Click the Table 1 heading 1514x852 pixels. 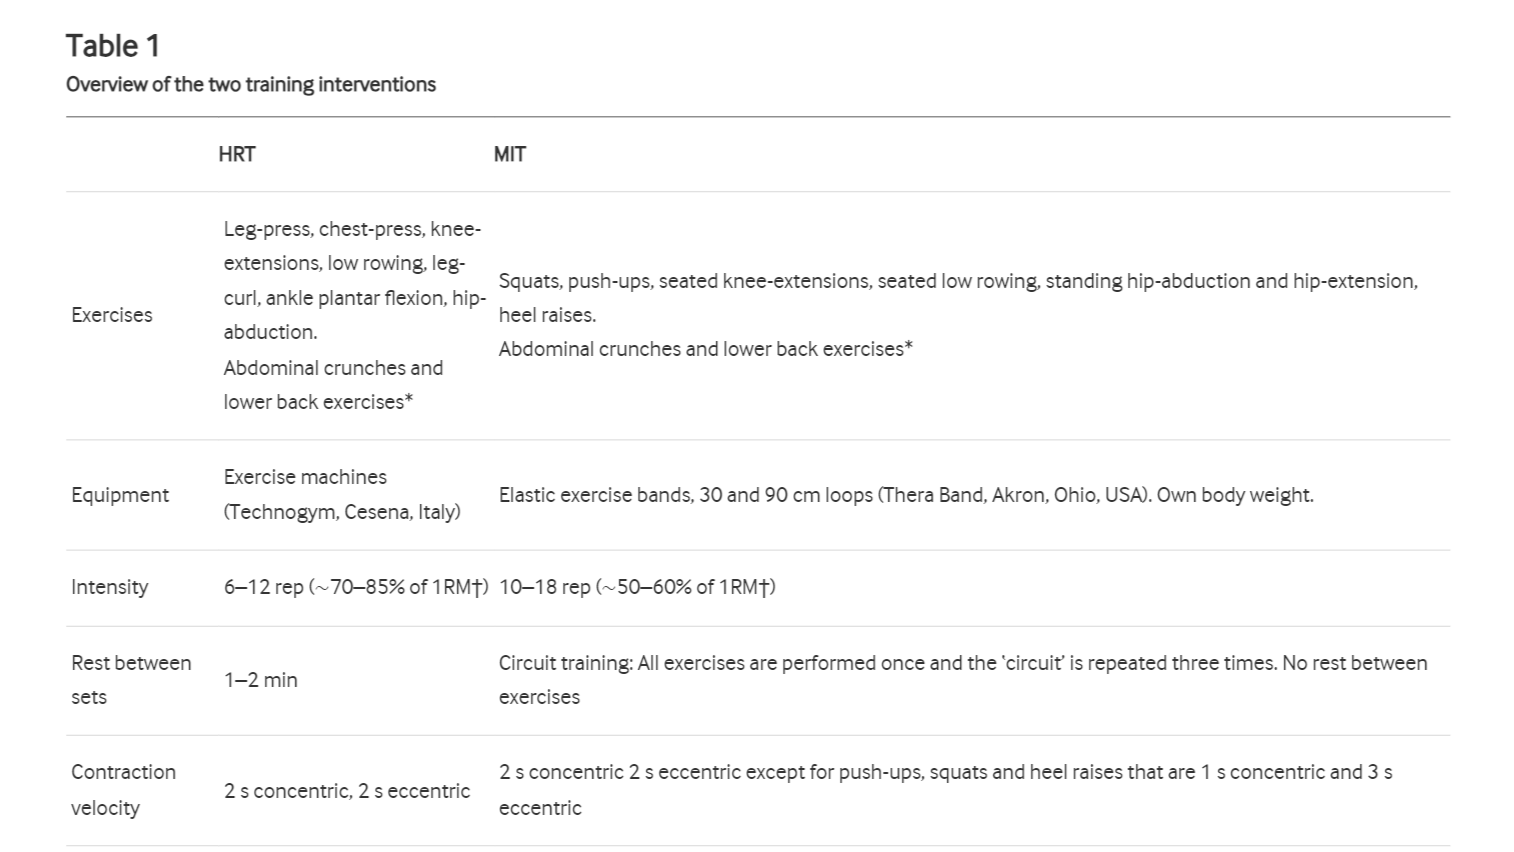click(112, 46)
